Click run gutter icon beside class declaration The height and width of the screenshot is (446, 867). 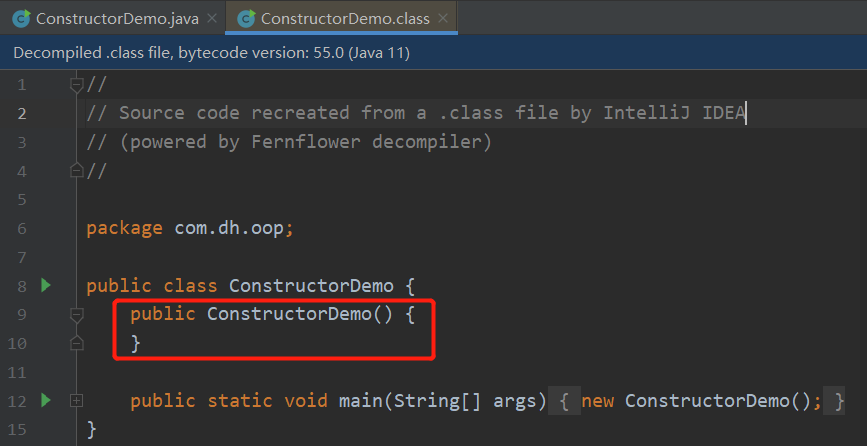45,286
